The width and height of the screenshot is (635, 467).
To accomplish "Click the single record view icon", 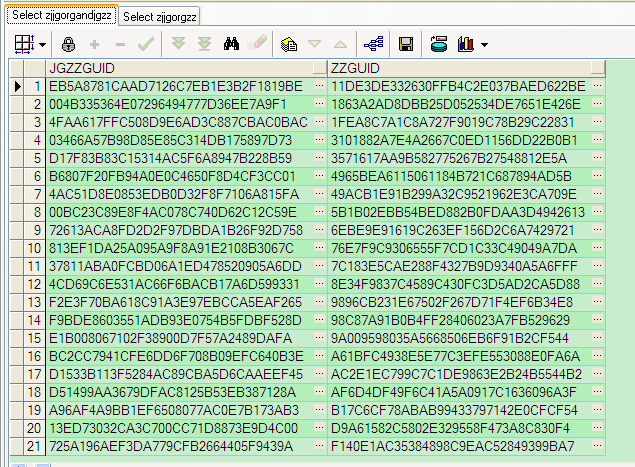I will (289, 44).
